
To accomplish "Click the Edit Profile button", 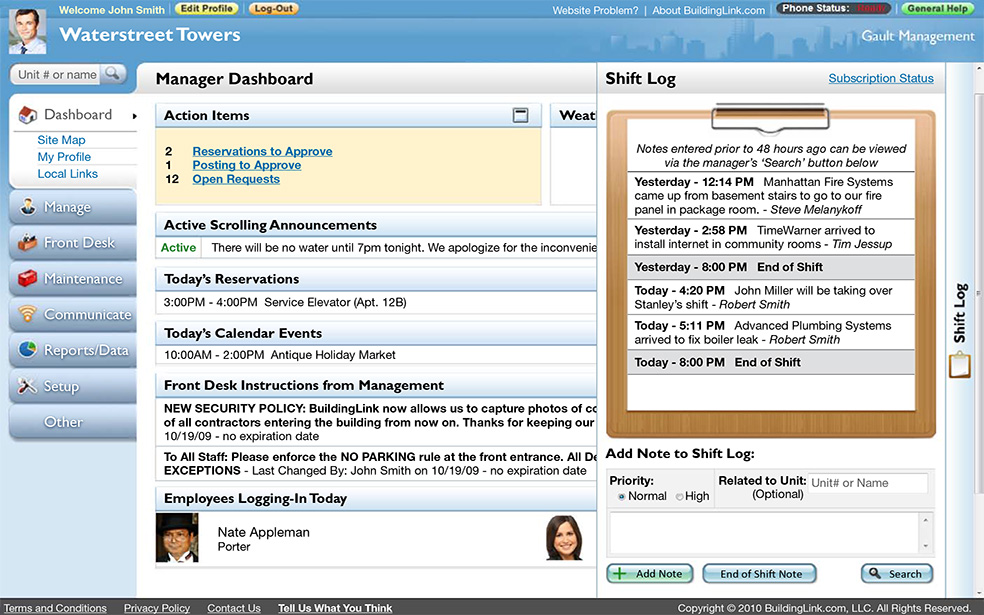I will [206, 9].
